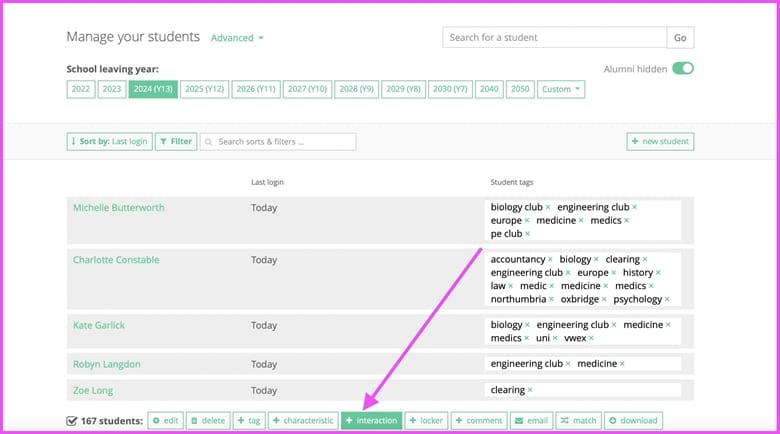The height and width of the screenshot is (434, 780).
Task: Open Kate Garlick's profile
Action: tap(98, 326)
